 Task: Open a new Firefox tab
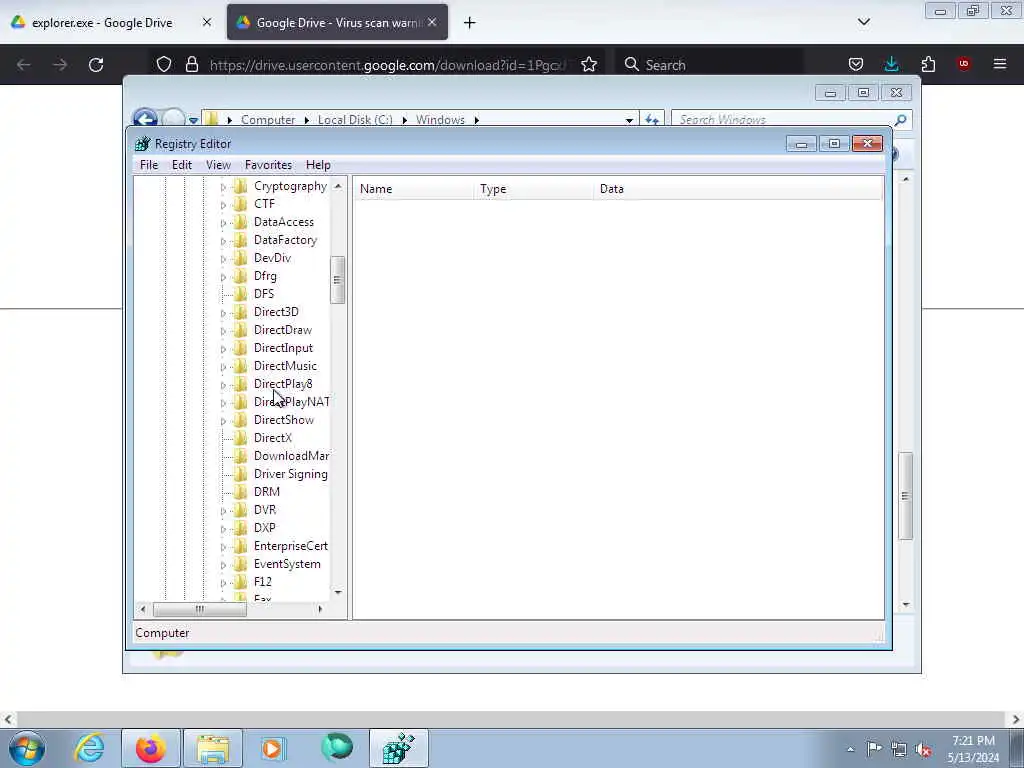pyautogui.click(x=470, y=23)
